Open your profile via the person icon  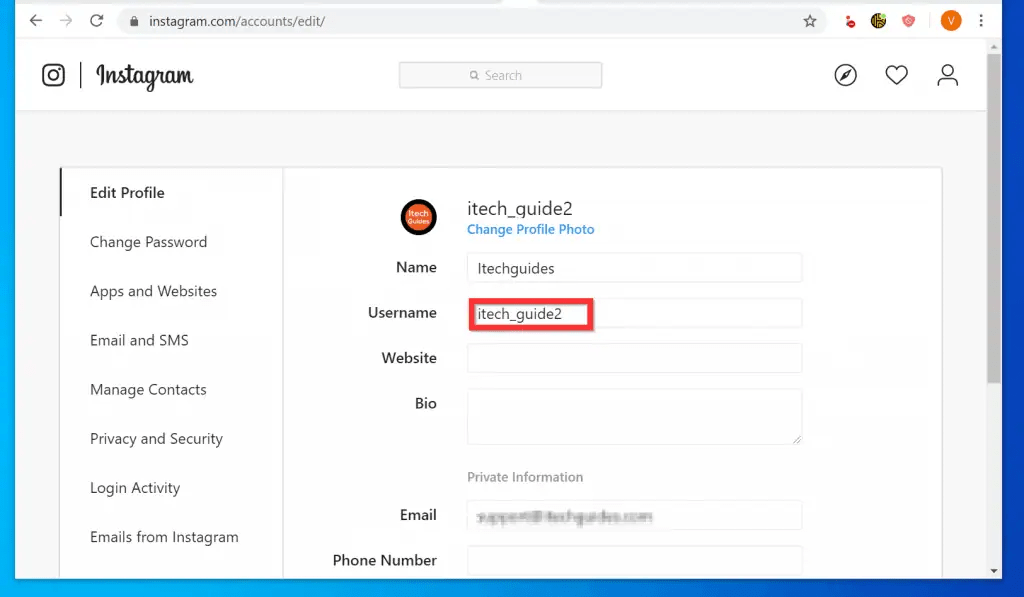[x=947, y=74]
